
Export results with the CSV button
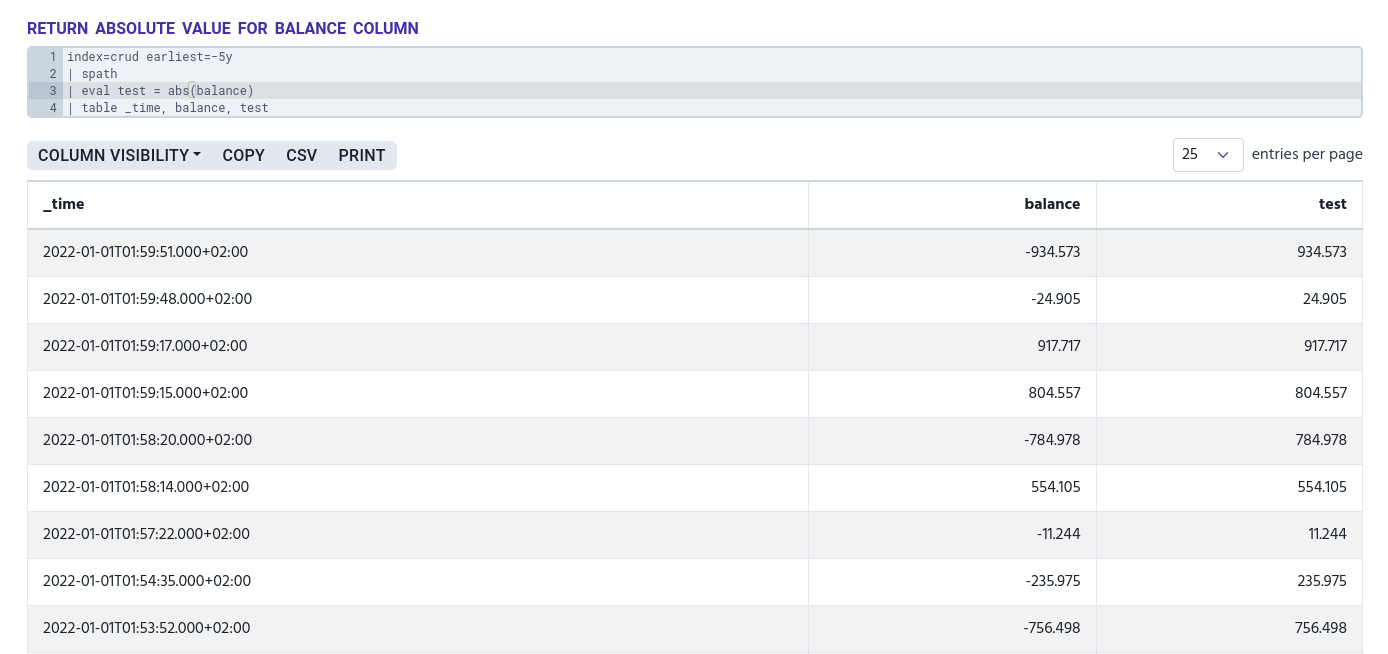pyautogui.click(x=301, y=155)
